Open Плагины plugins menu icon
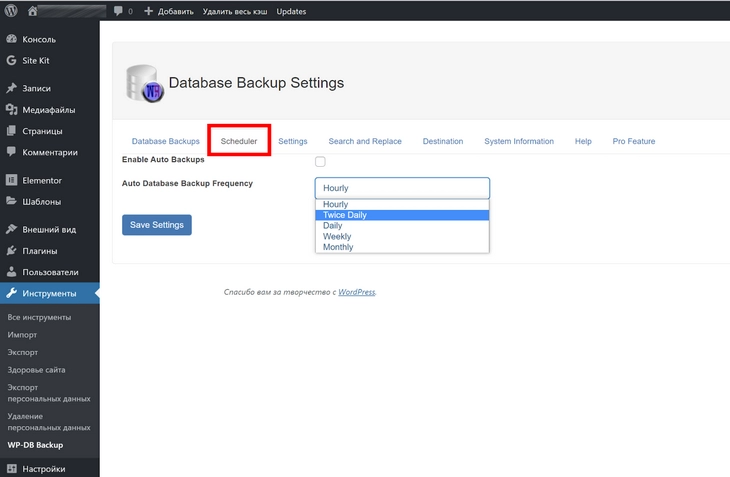The width and height of the screenshot is (730, 477). click(x=11, y=251)
